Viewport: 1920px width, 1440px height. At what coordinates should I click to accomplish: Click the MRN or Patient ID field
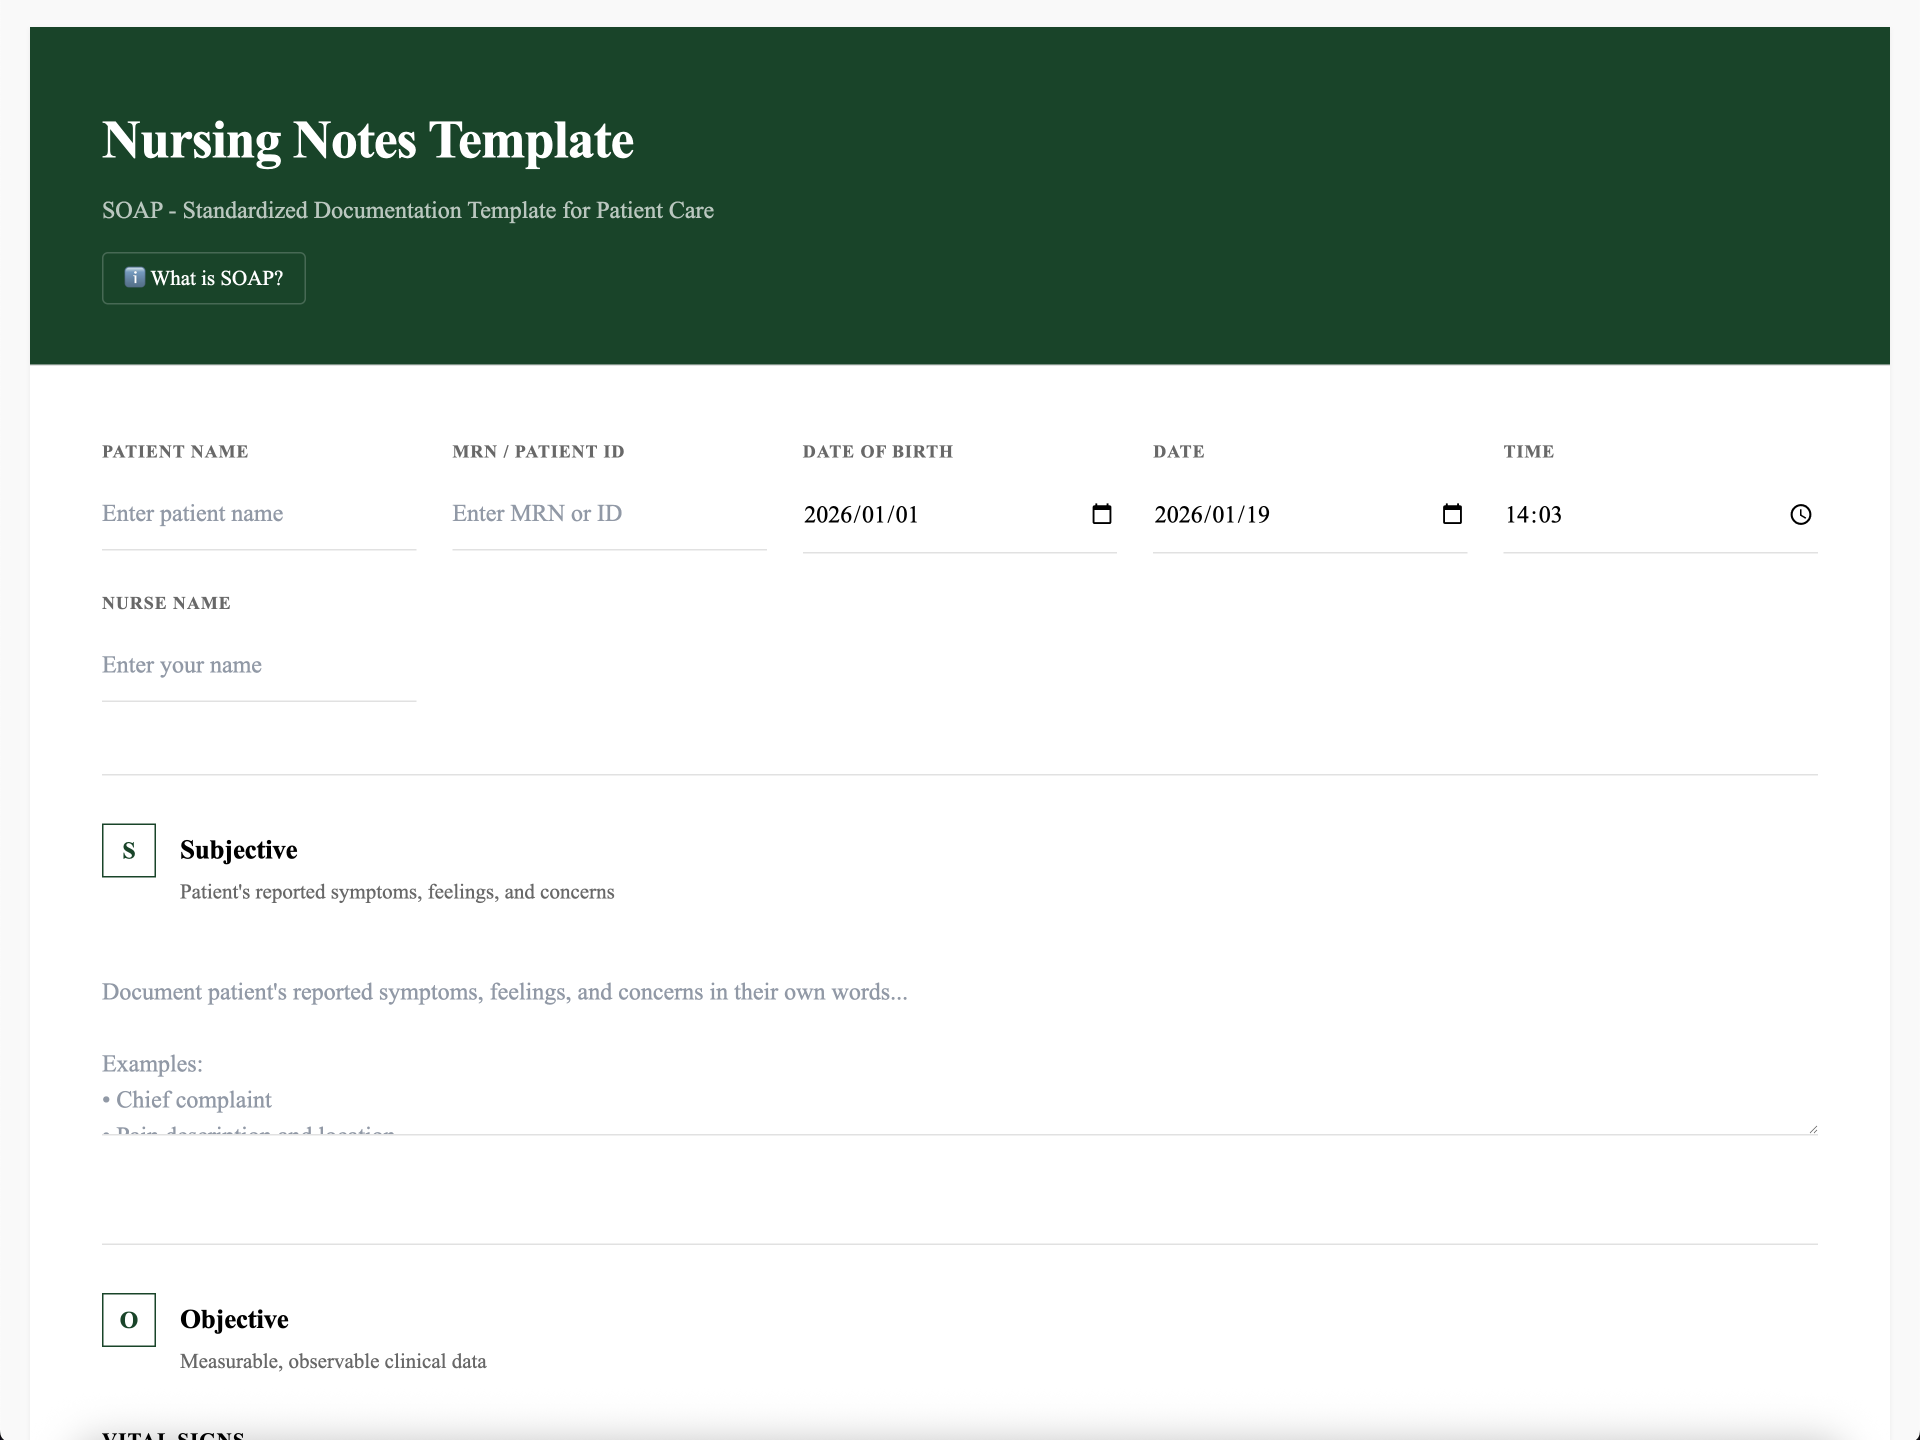pos(608,513)
